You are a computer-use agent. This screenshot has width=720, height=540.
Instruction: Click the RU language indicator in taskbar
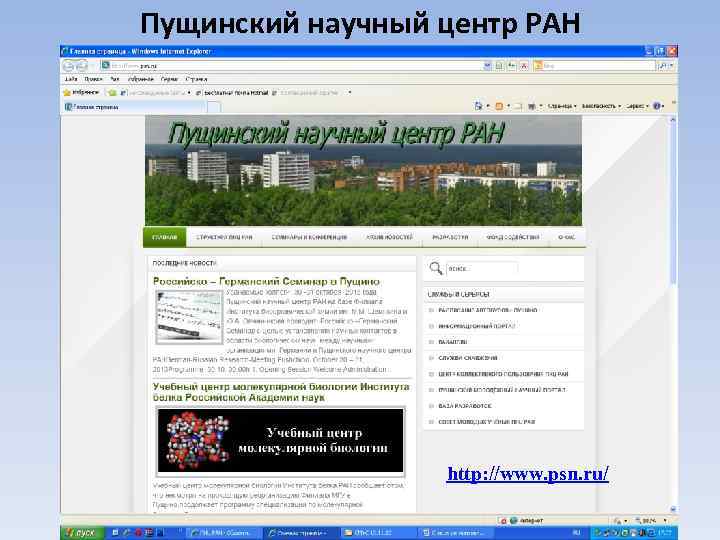coord(577,533)
